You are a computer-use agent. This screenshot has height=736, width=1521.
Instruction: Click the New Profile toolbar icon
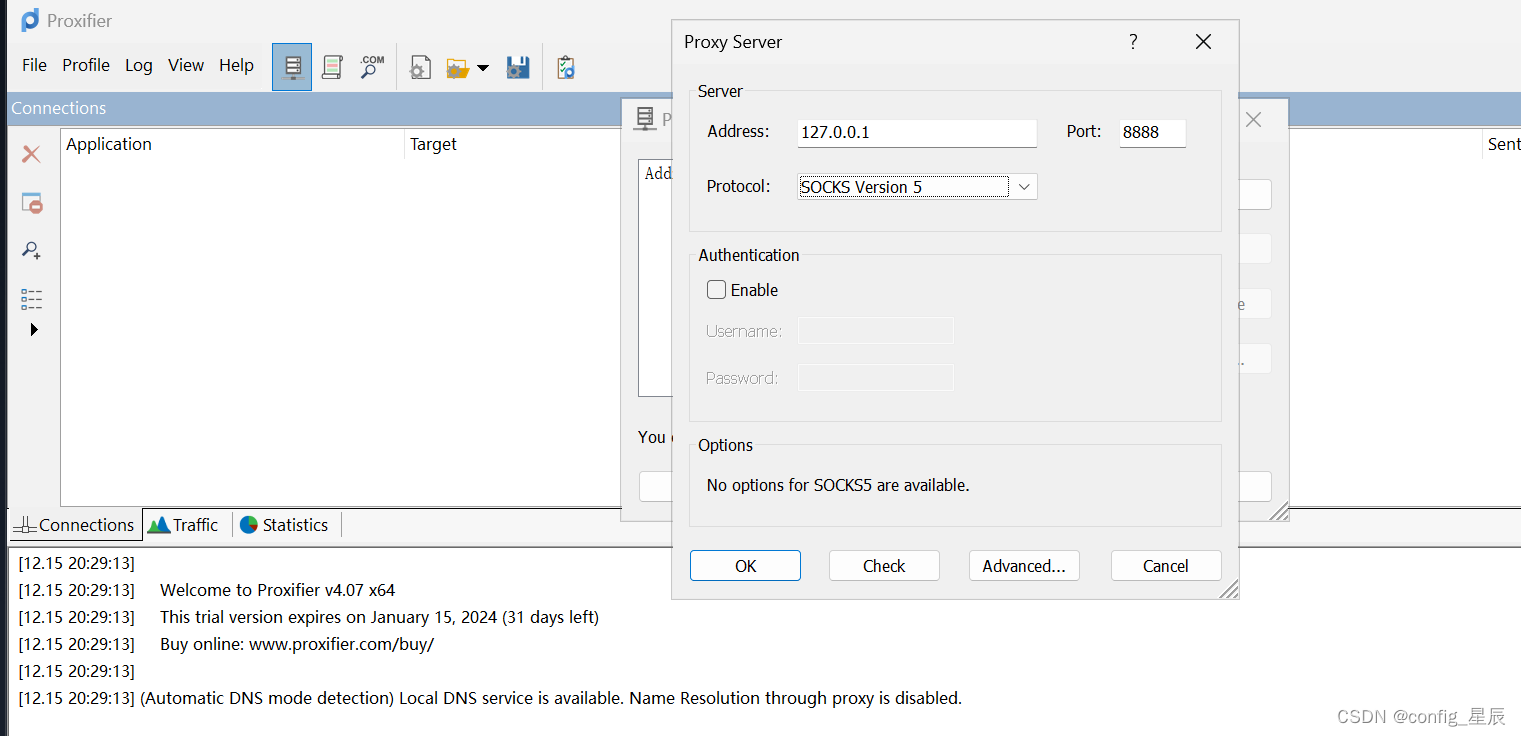click(x=421, y=68)
